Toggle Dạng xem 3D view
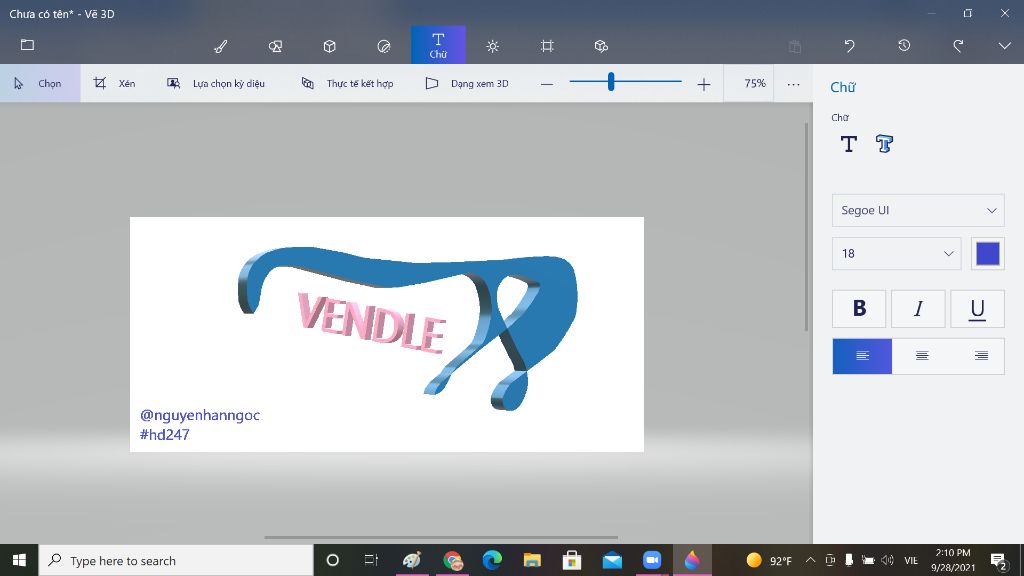 (467, 83)
